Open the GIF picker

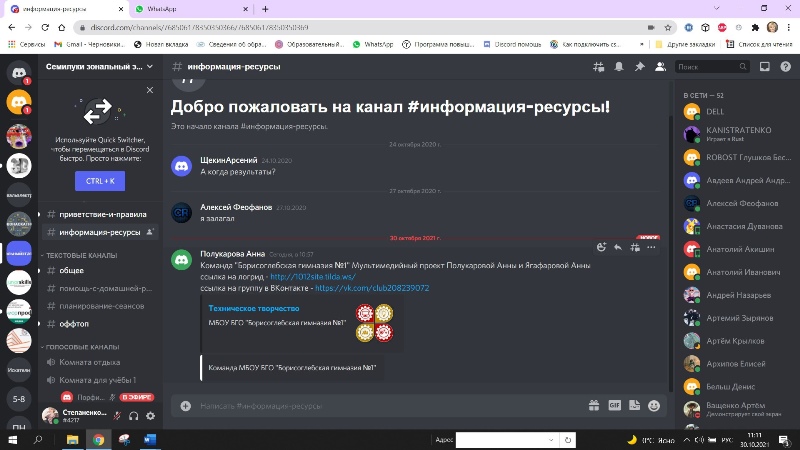pyautogui.click(x=615, y=406)
